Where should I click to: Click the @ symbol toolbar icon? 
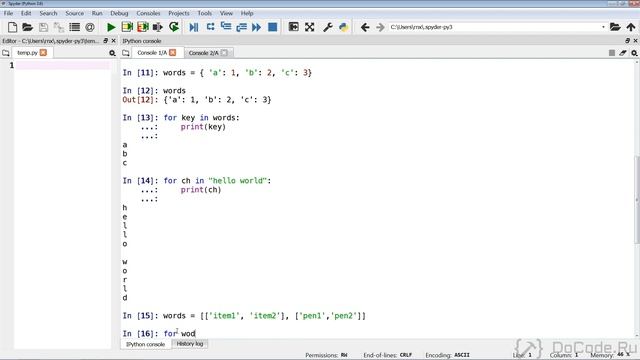click(x=90, y=27)
